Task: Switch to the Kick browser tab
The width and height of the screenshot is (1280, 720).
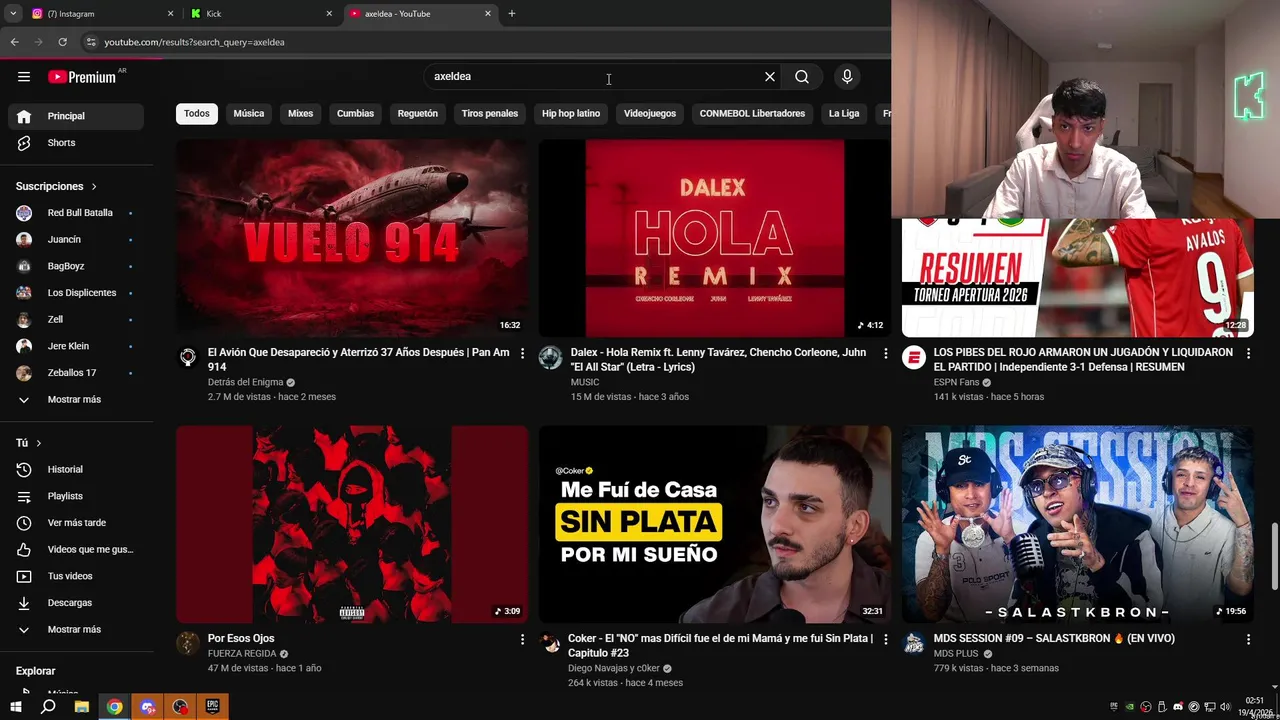Action: [260, 14]
